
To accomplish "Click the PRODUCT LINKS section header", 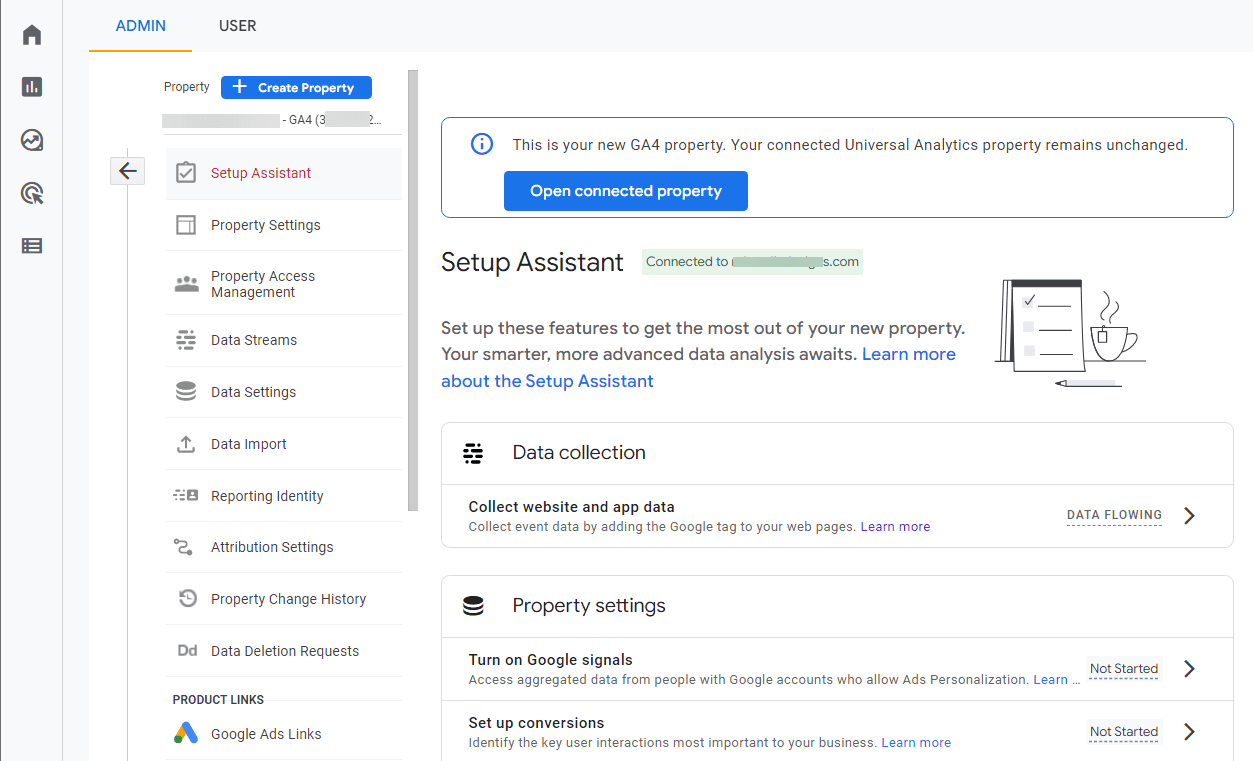I will 218,700.
